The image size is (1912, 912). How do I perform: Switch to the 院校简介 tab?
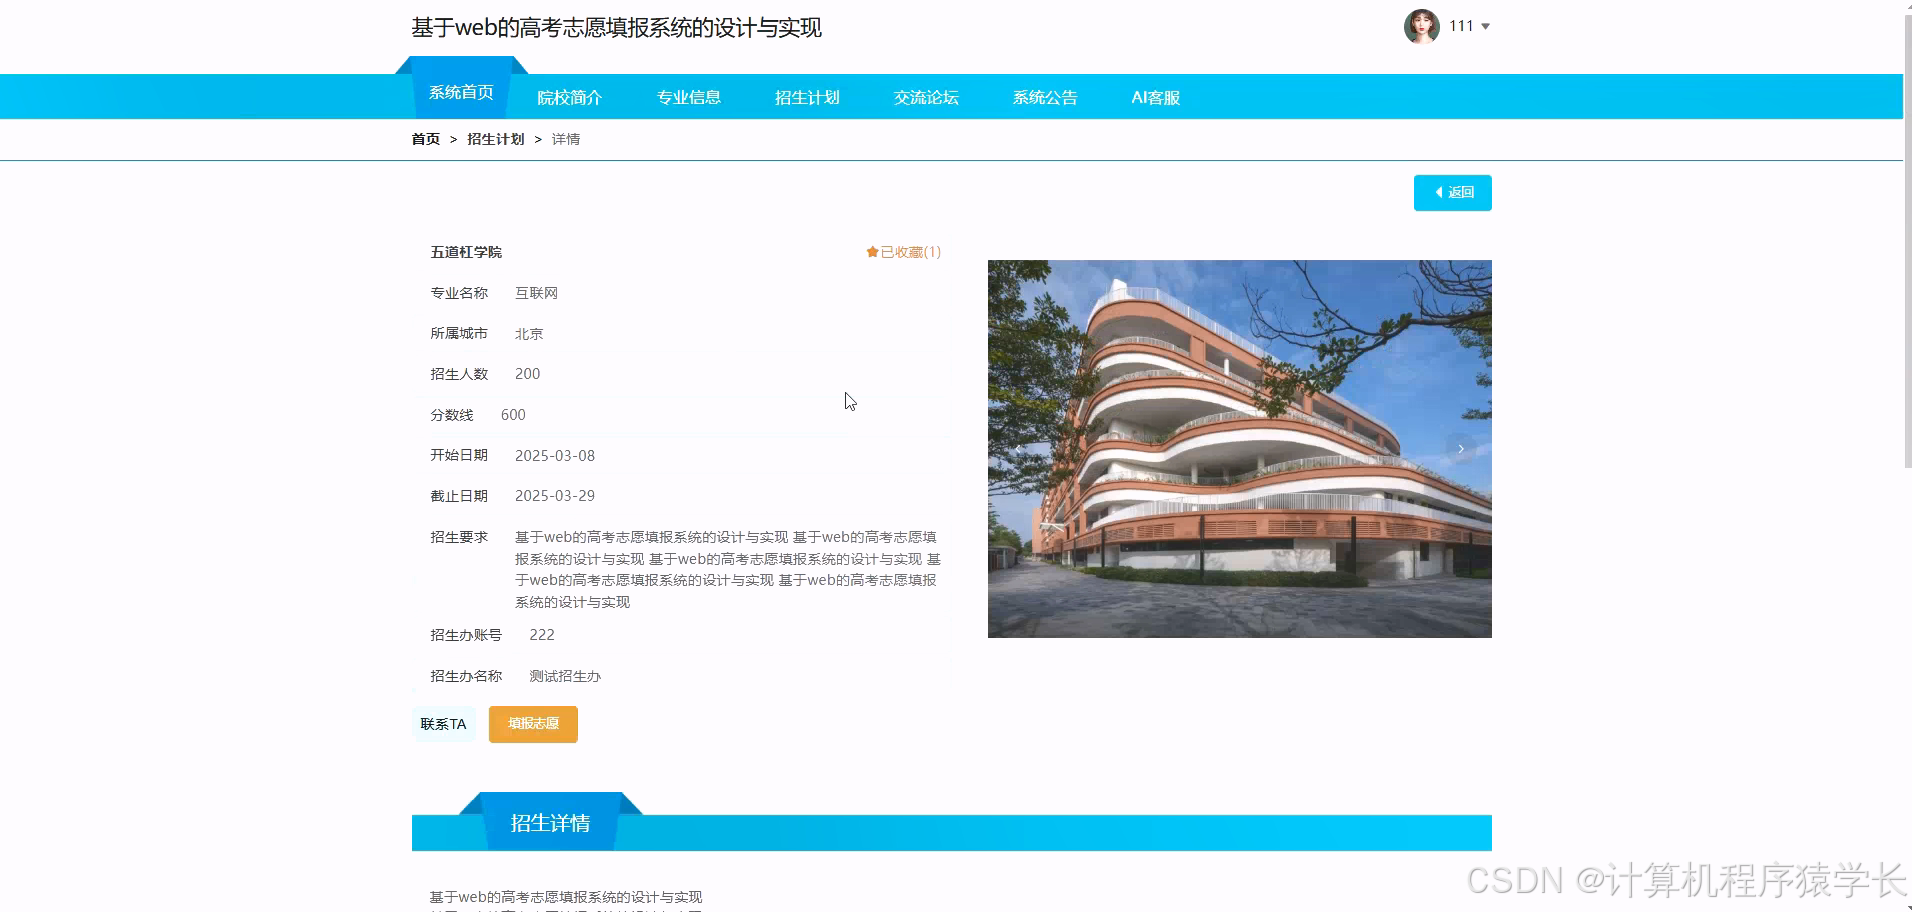[570, 96]
